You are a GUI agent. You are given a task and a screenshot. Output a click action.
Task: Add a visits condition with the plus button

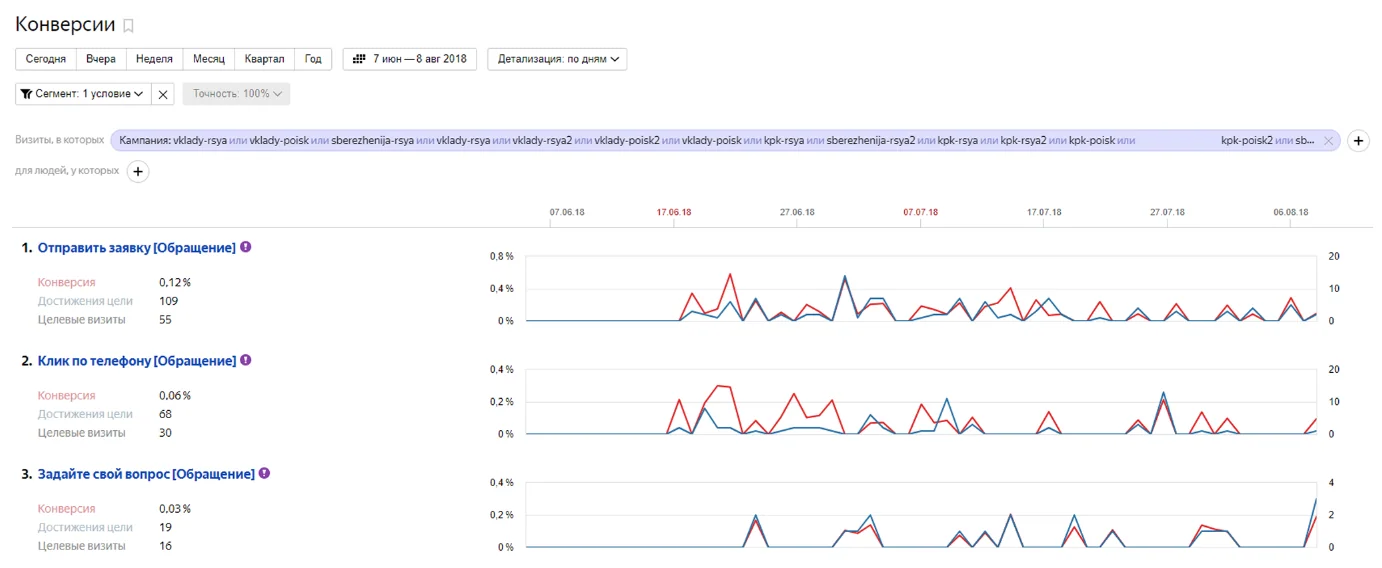point(1359,141)
